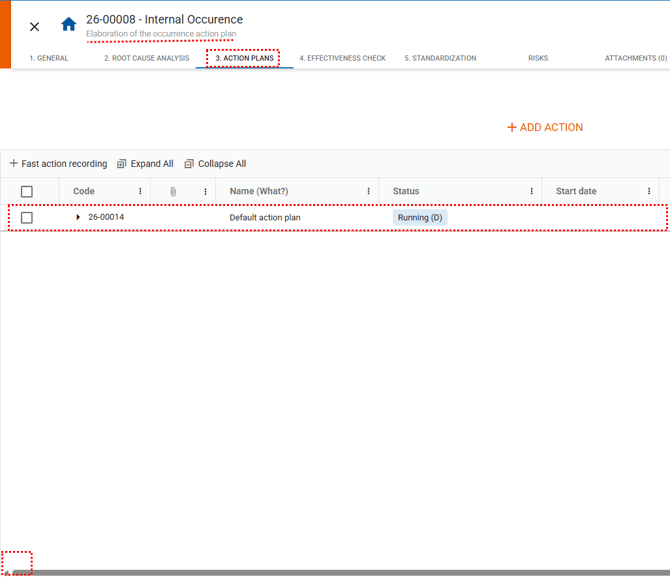Open Status column options menu
The width and height of the screenshot is (670, 577).
532,192
